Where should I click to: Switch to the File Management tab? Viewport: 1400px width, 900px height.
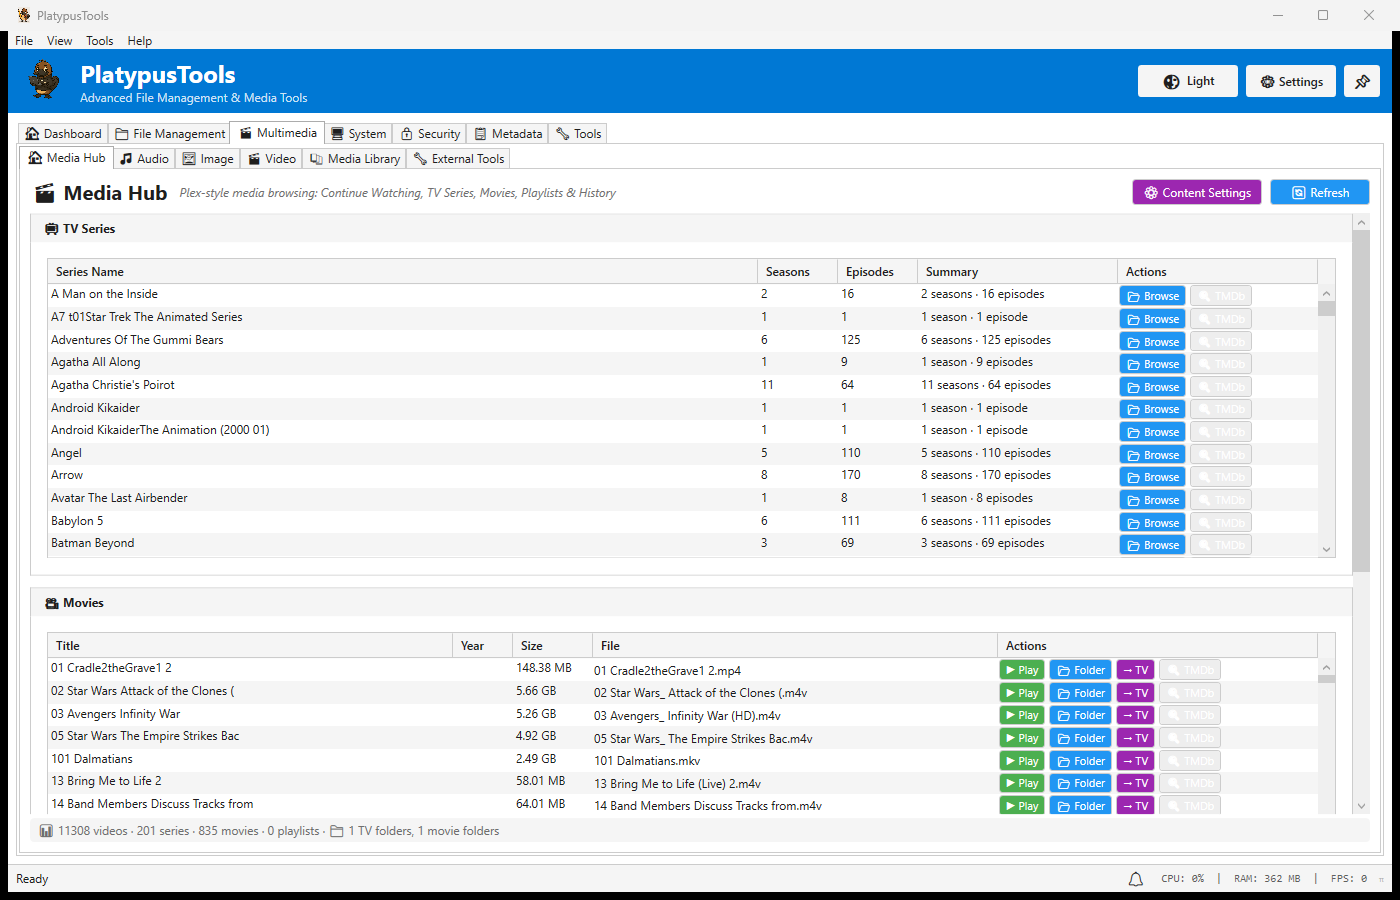coord(170,134)
